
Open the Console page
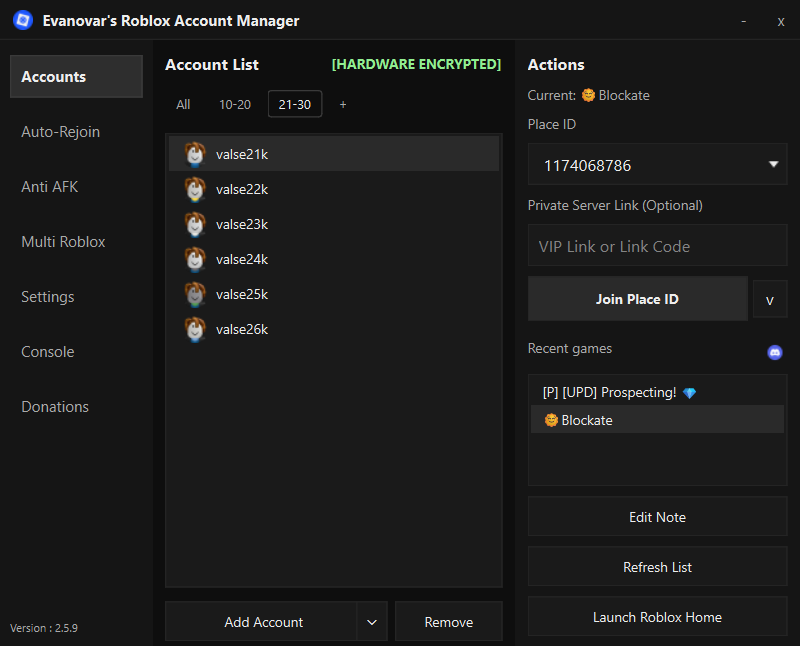click(47, 352)
